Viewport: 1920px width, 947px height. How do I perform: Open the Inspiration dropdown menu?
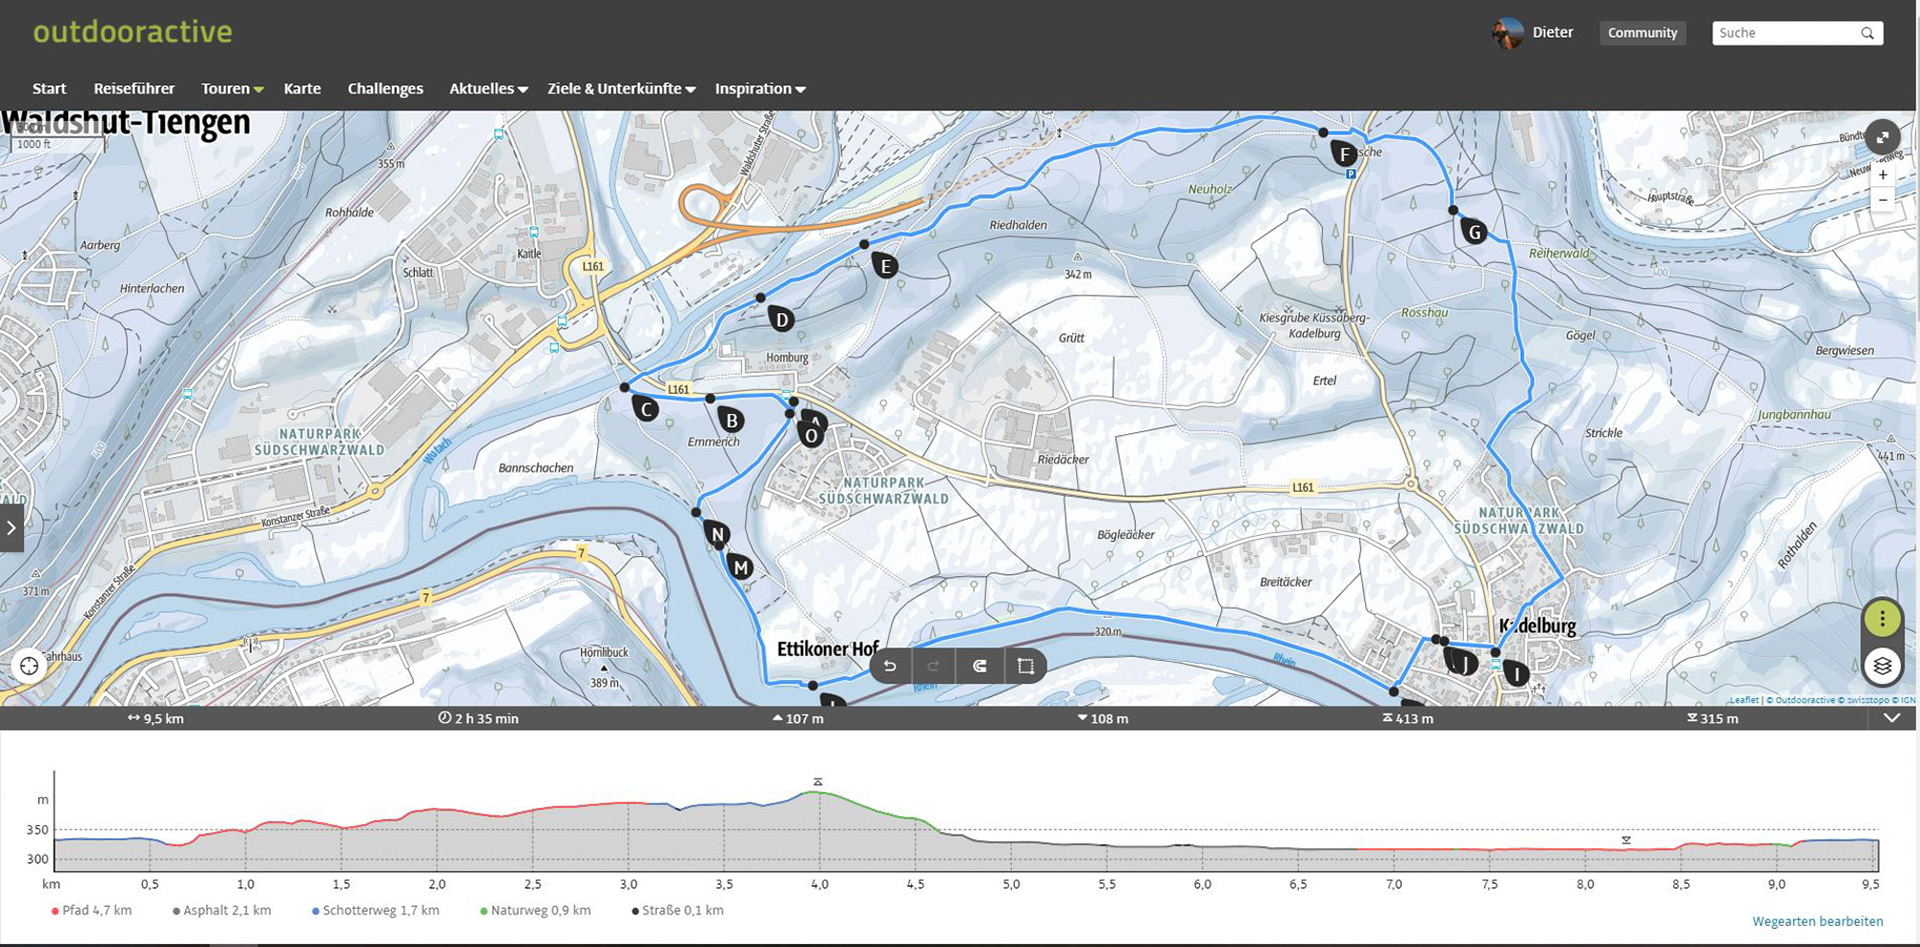[760, 88]
